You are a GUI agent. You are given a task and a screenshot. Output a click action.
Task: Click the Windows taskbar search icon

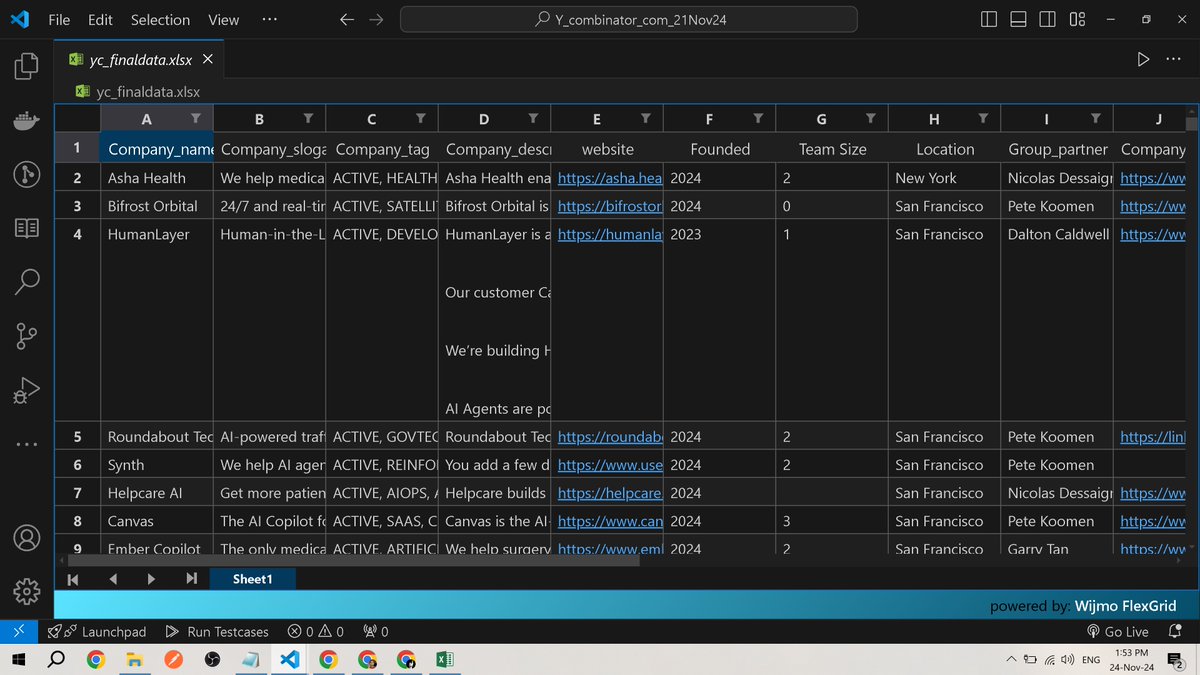pos(56,660)
